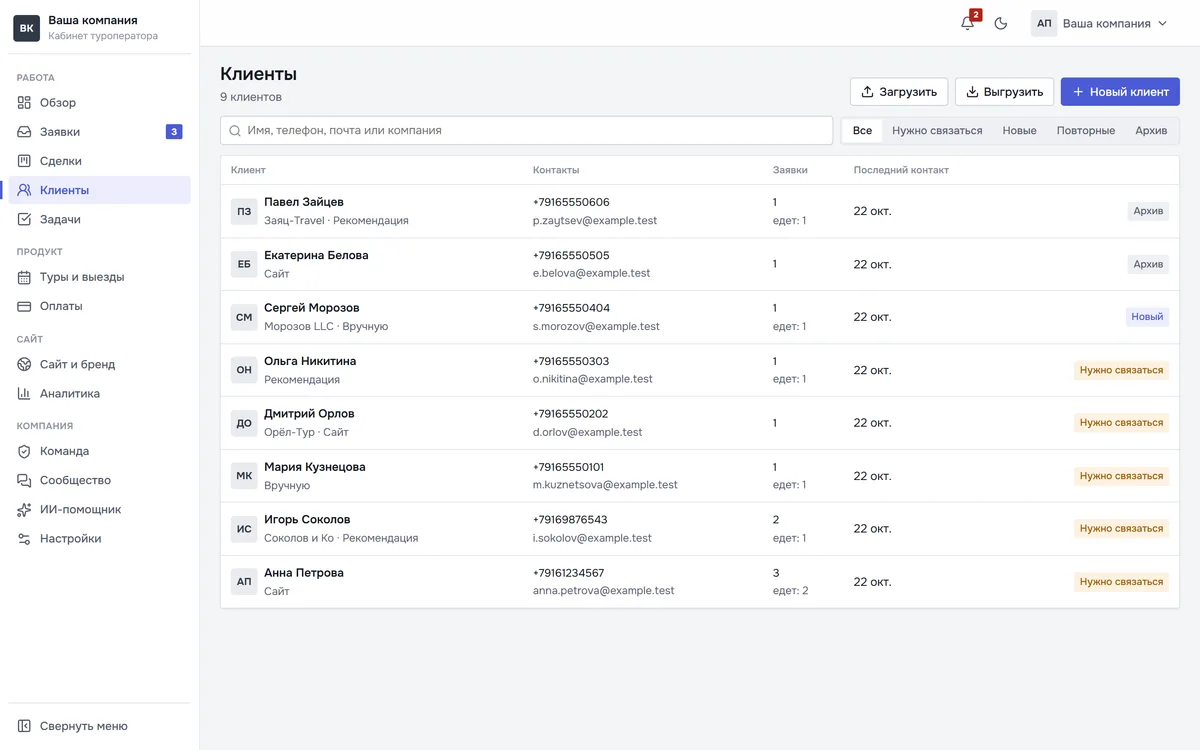The image size is (1200, 750).
Task: Click phone number +79165550101
Action: click(570, 467)
